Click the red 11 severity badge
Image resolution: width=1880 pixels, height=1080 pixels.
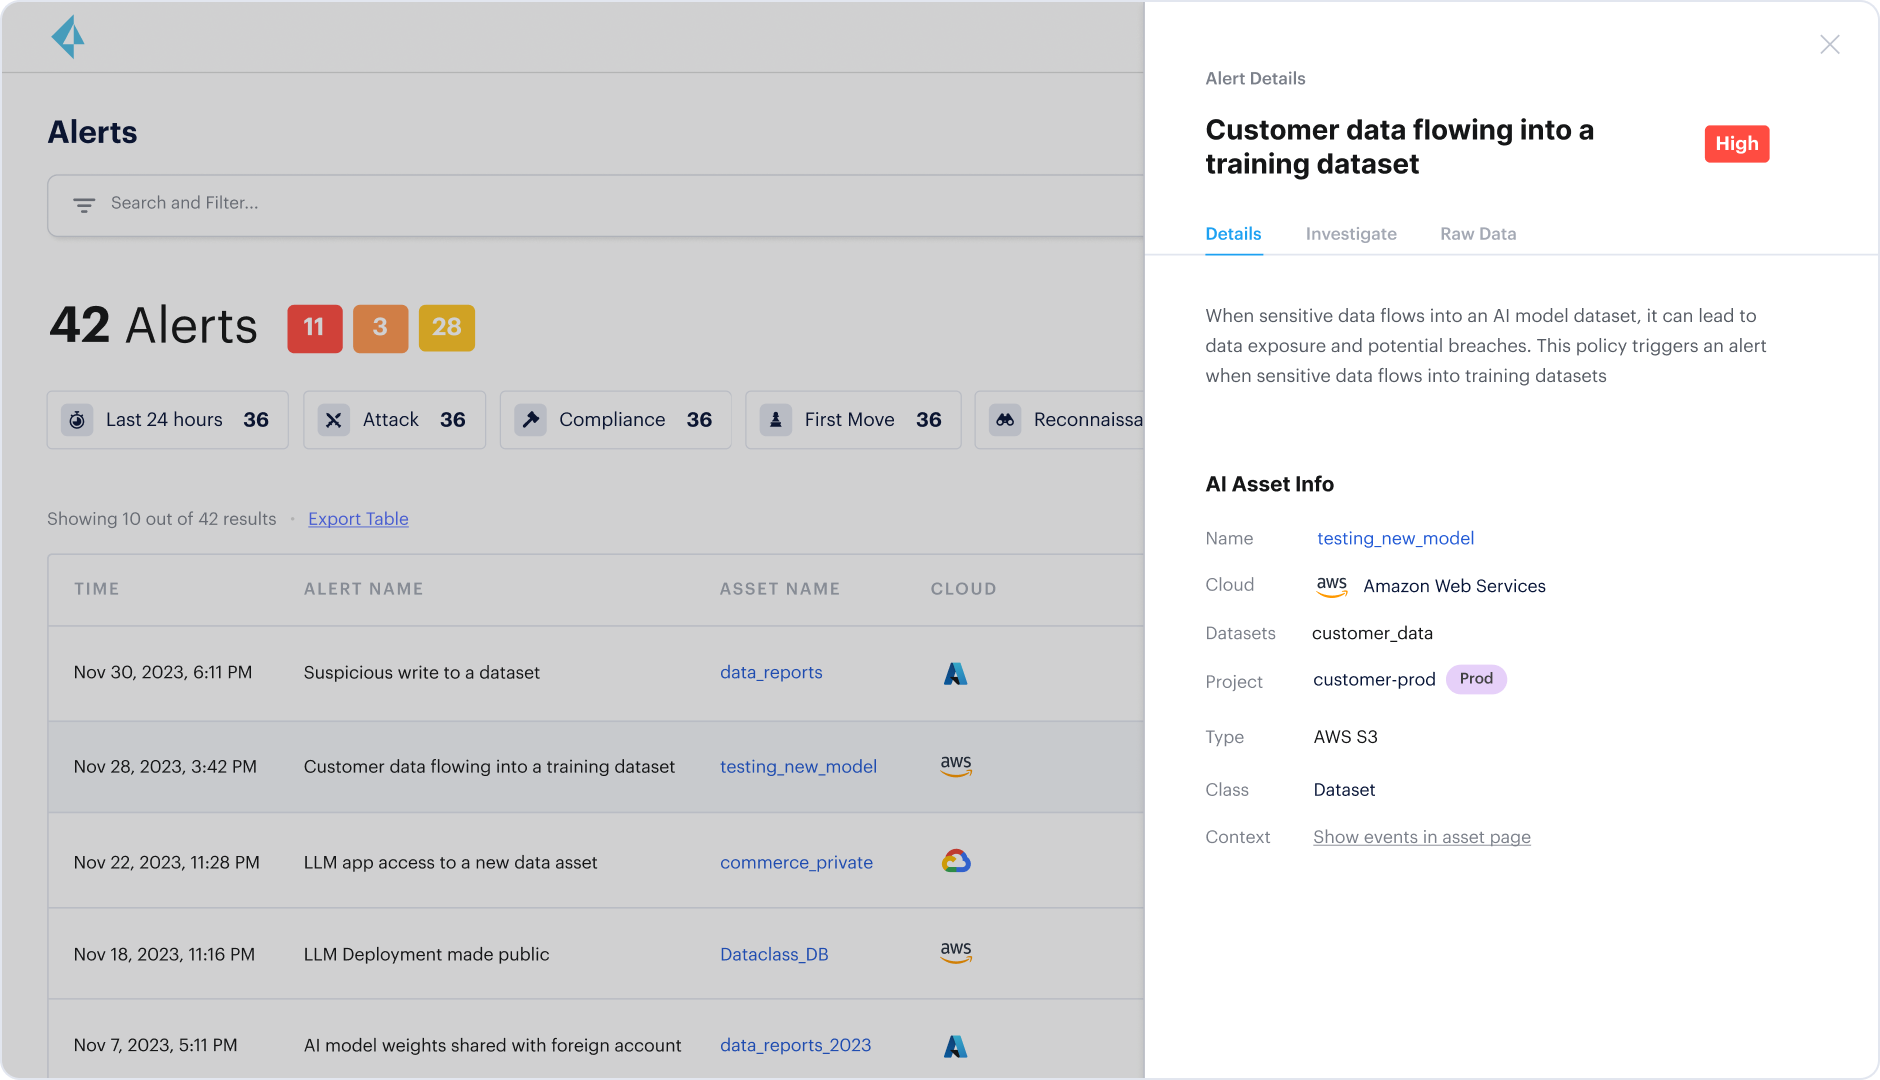click(314, 328)
